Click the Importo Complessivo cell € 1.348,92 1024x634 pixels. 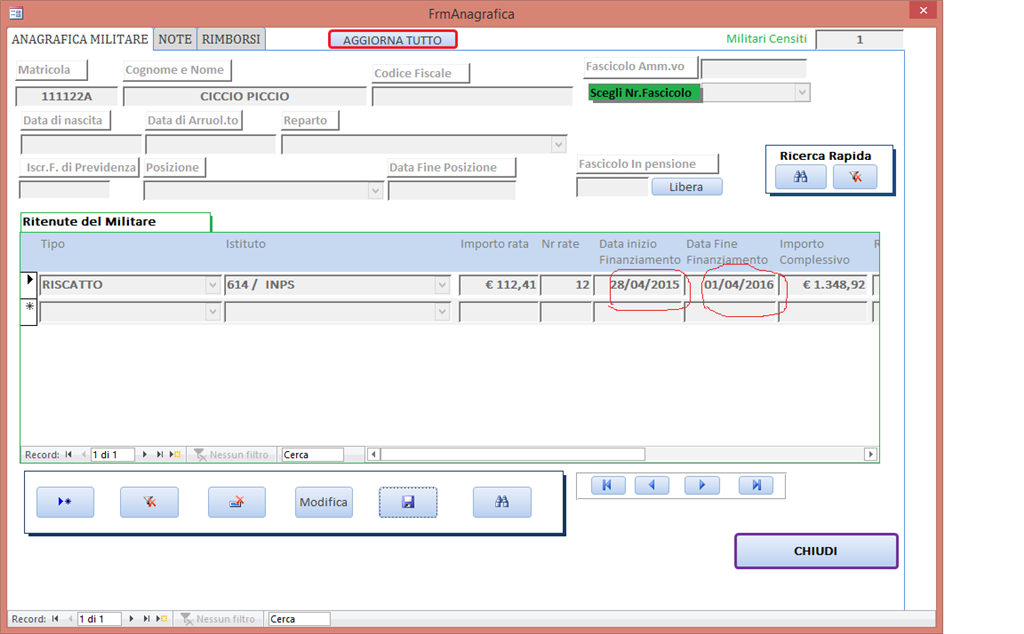pos(824,285)
